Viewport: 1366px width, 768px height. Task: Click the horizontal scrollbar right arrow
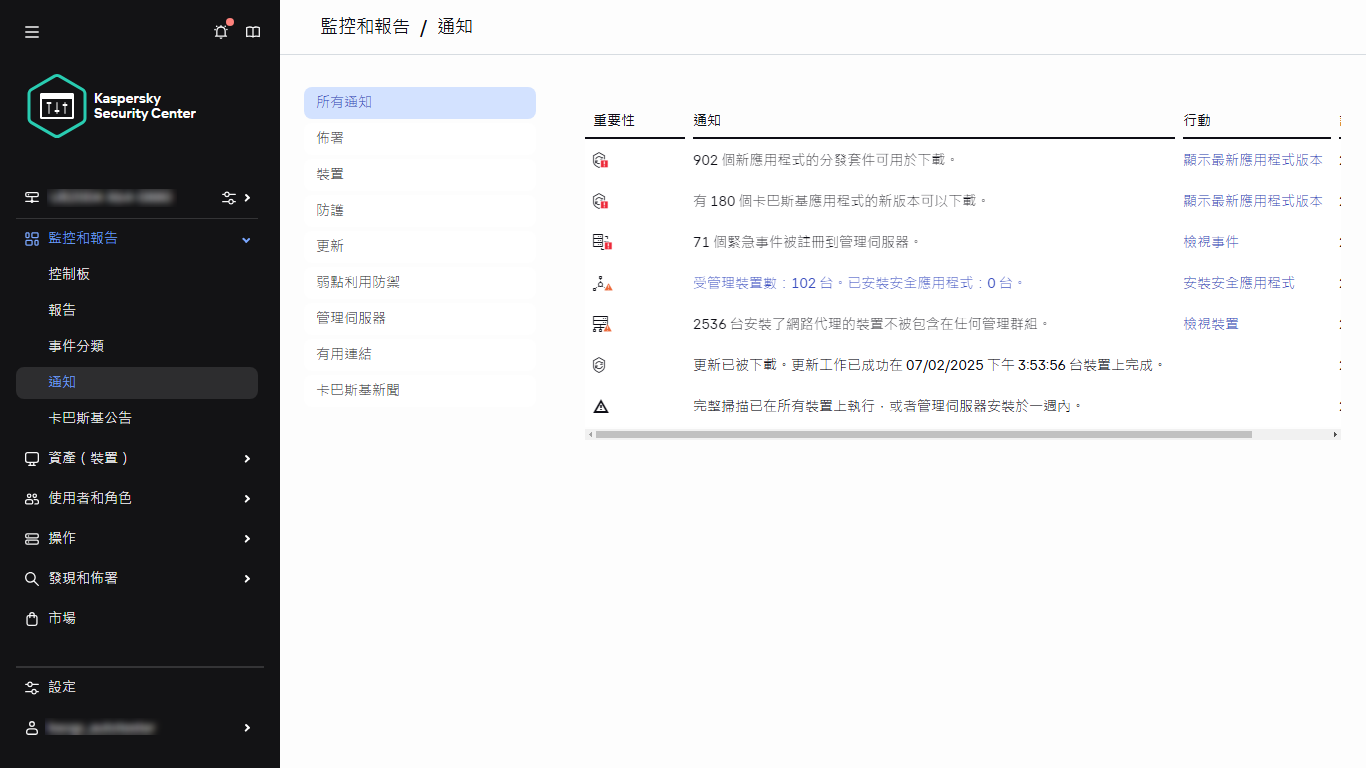(x=1334, y=434)
